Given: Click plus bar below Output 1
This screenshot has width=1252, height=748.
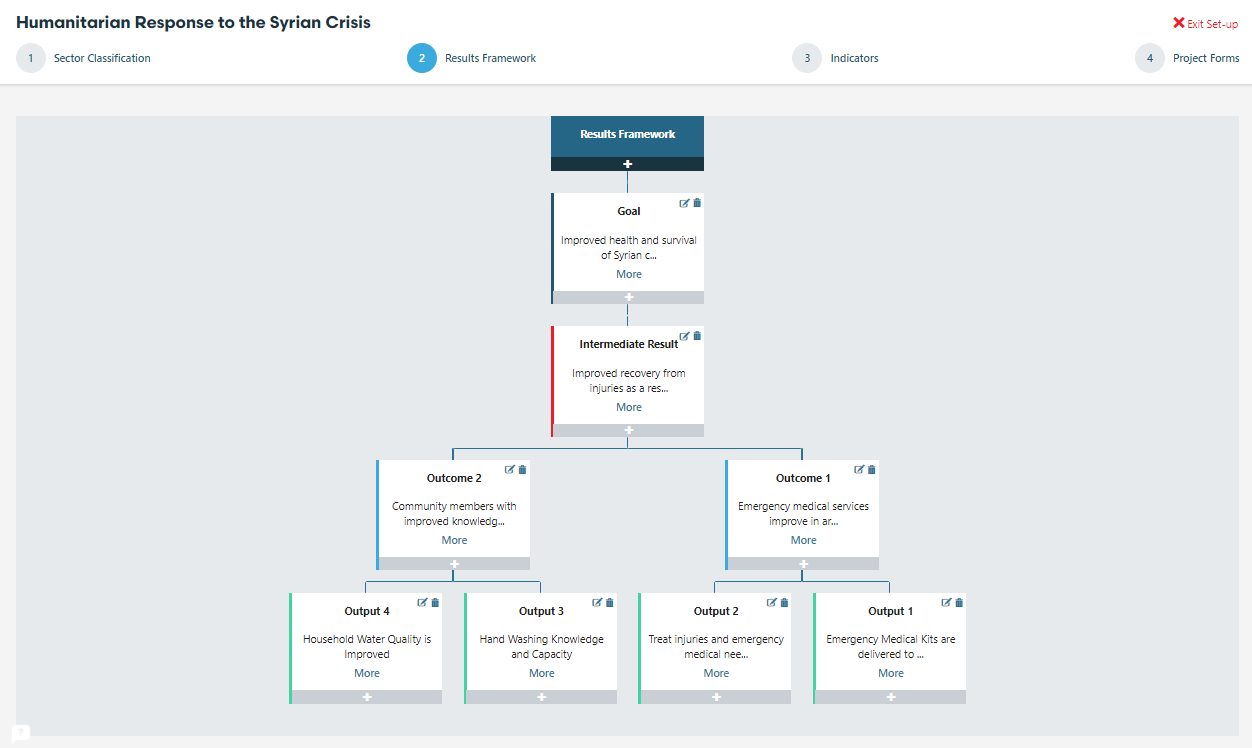Looking at the screenshot, I should tap(890, 697).
